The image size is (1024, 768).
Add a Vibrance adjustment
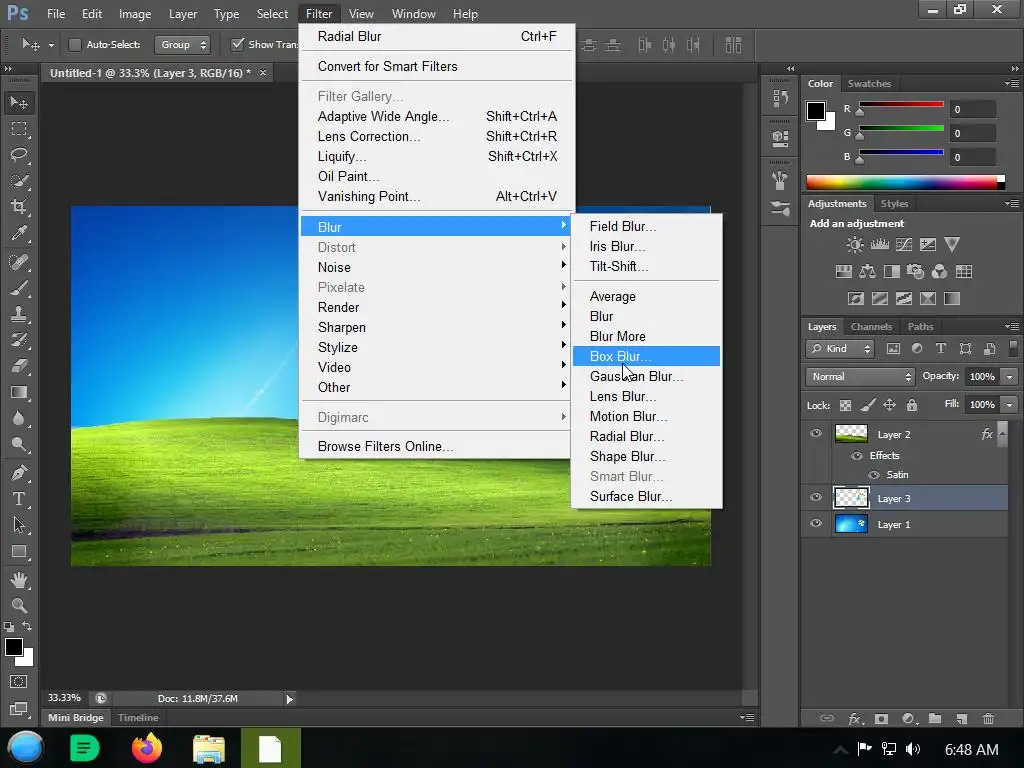click(x=952, y=245)
